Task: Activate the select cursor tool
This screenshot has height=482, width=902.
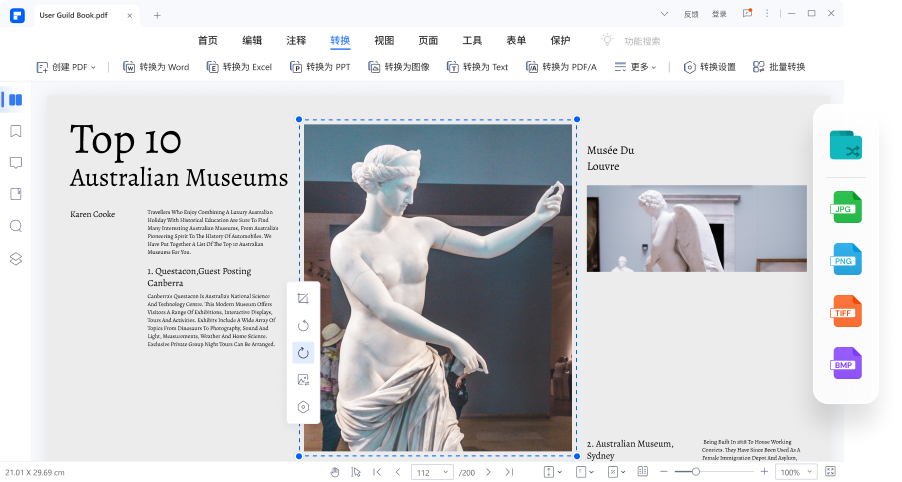Action: point(357,472)
